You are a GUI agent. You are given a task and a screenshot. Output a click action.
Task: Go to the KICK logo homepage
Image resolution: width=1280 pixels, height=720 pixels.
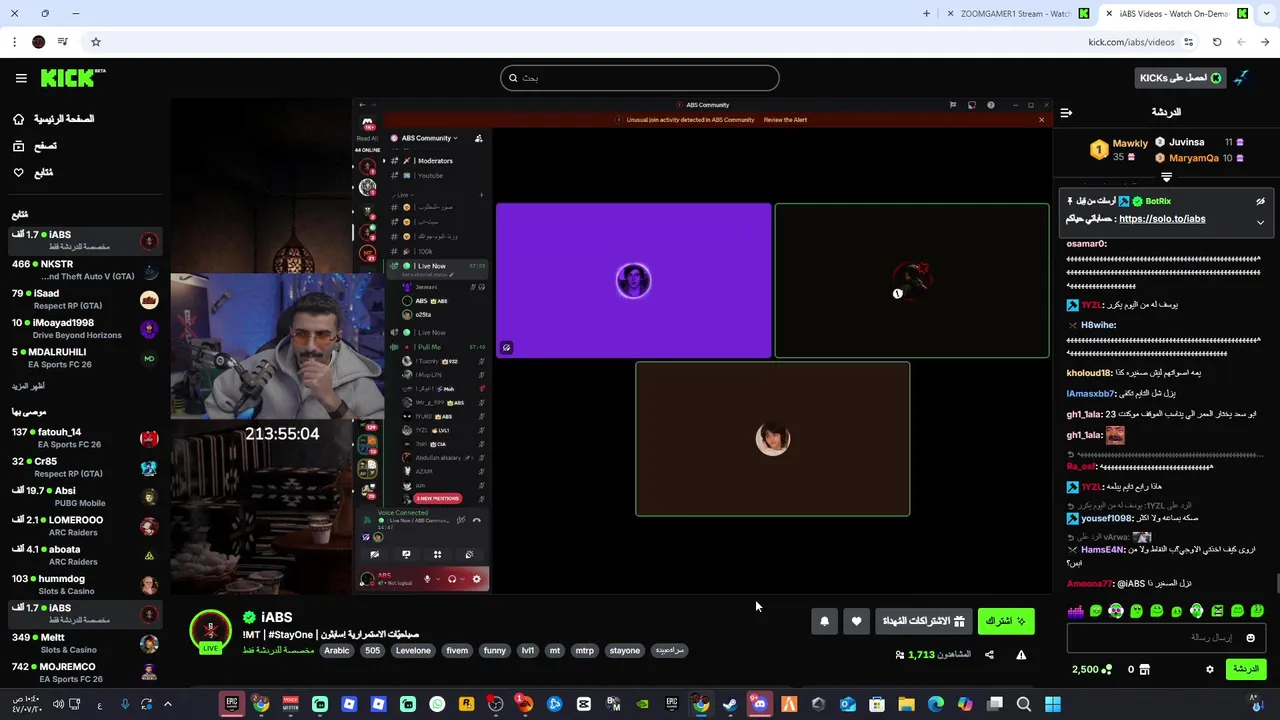click(x=73, y=78)
